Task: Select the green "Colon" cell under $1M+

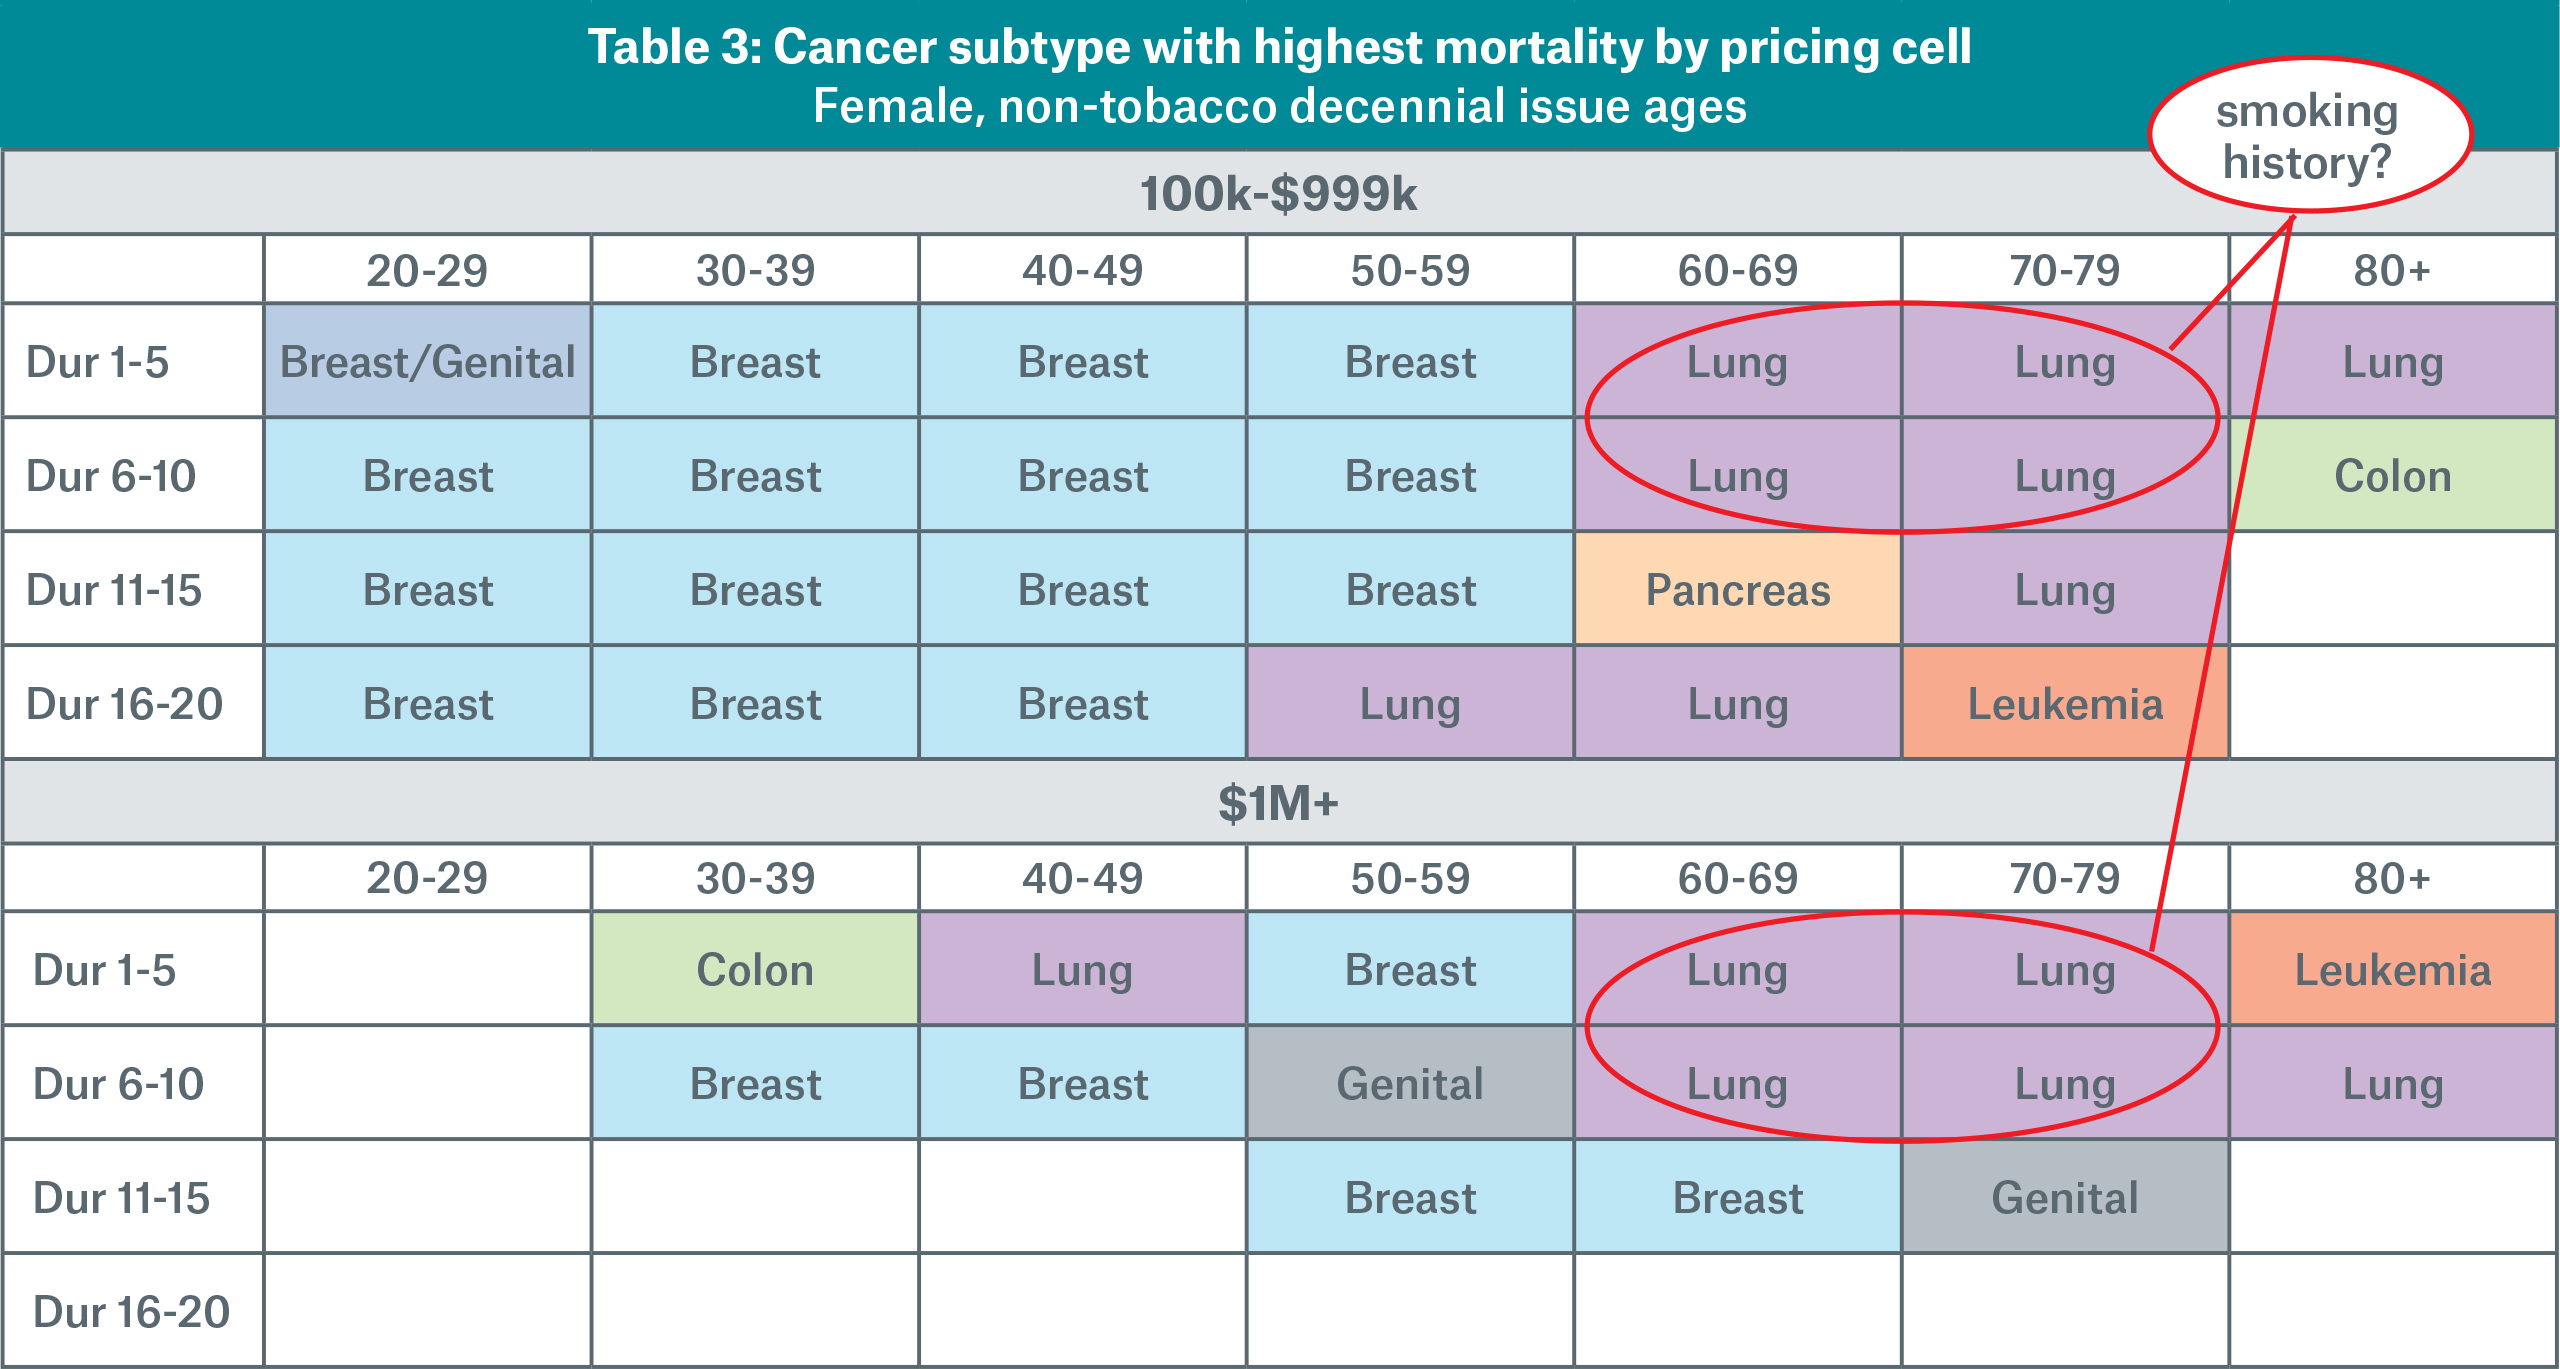Action: 755,970
